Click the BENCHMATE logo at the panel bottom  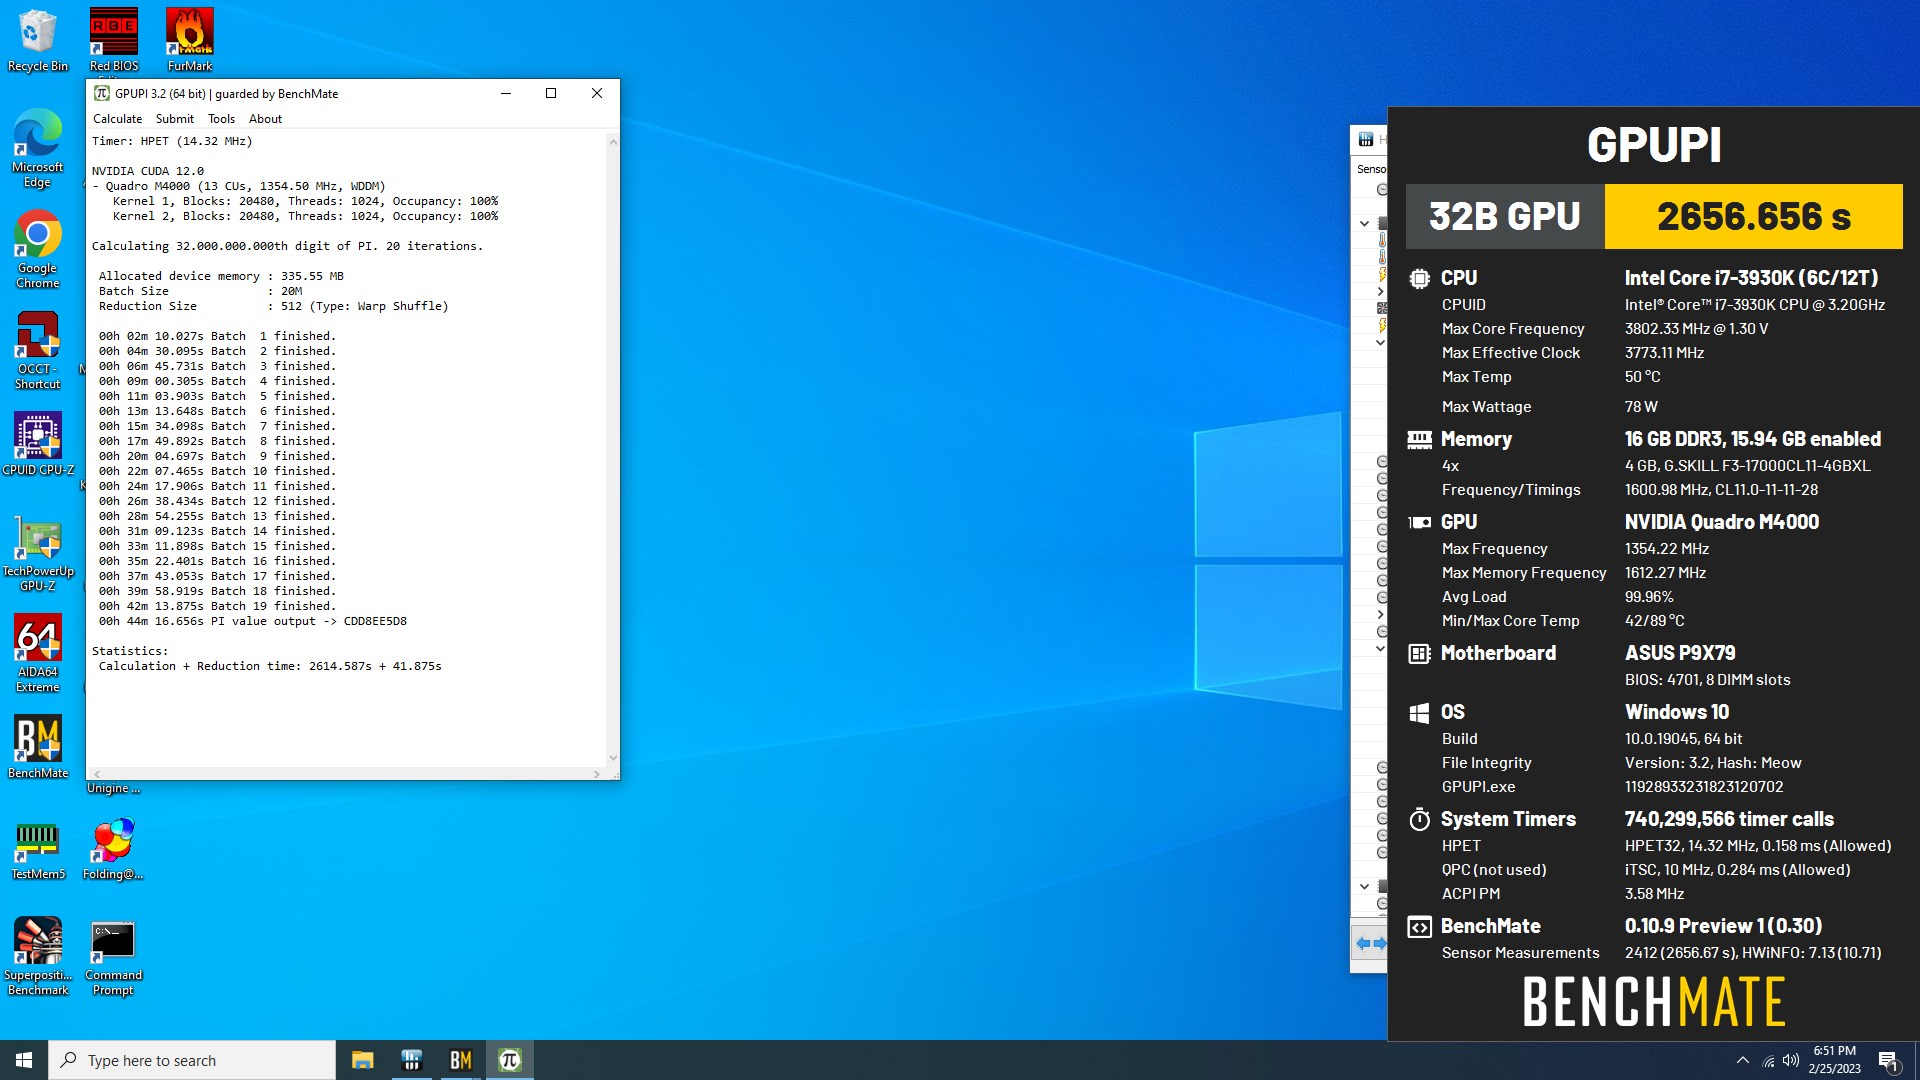click(x=1654, y=1002)
